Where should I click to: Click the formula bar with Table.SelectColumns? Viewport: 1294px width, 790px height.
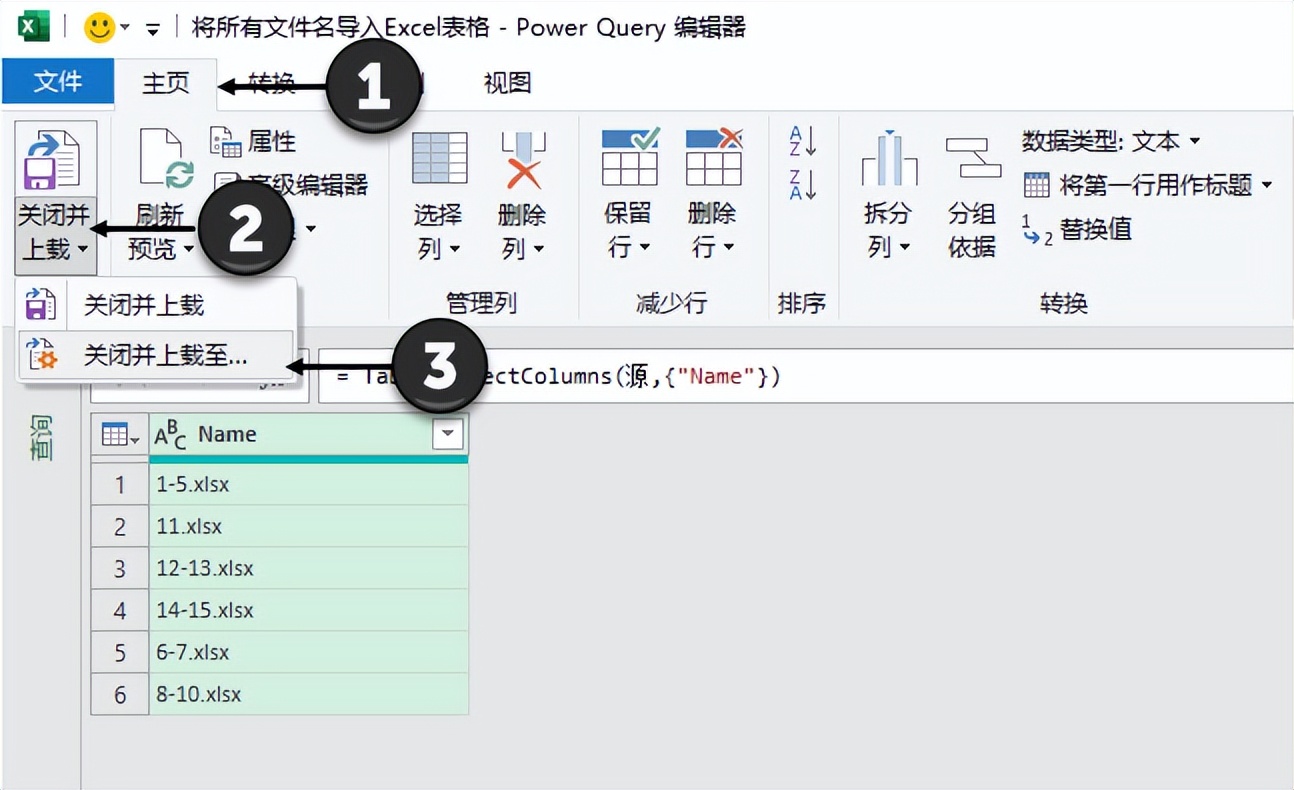(x=806, y=376)
